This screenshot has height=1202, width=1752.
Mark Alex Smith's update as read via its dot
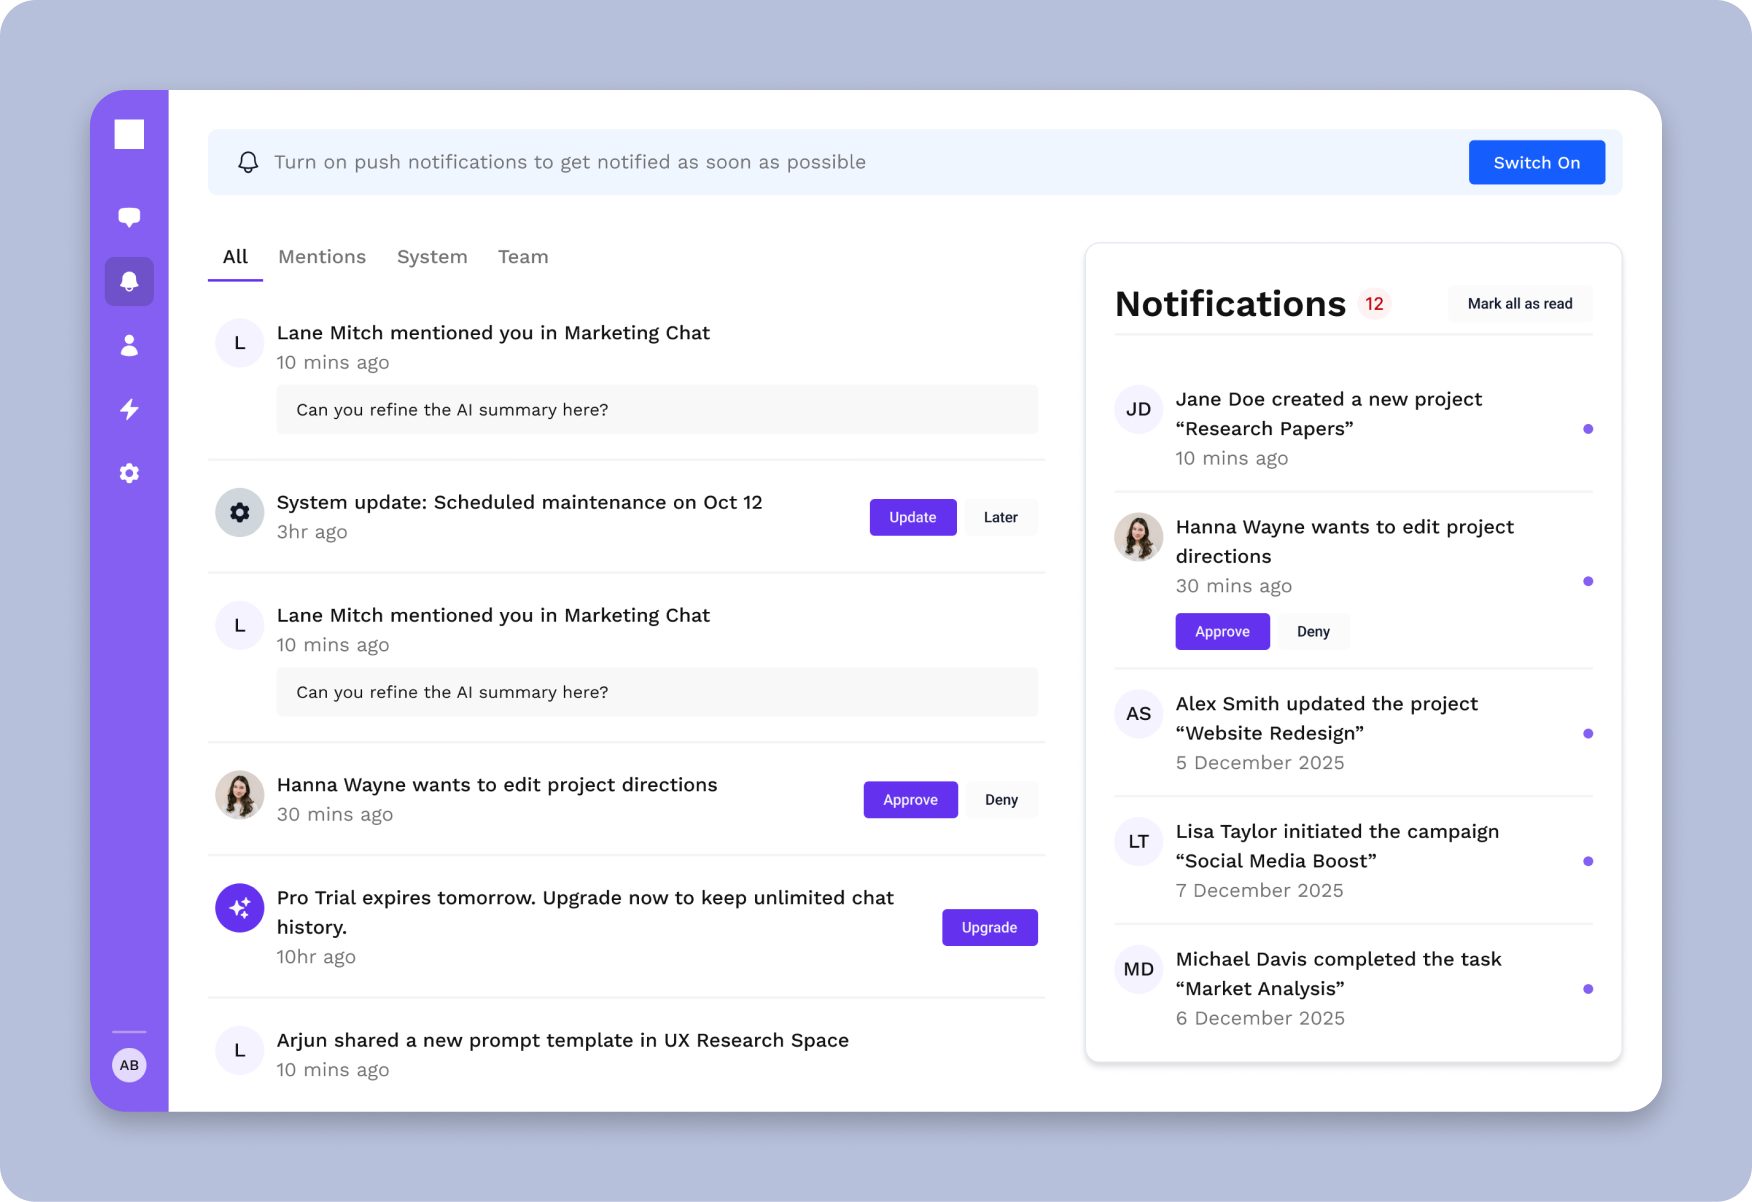tap(1588, 733)
